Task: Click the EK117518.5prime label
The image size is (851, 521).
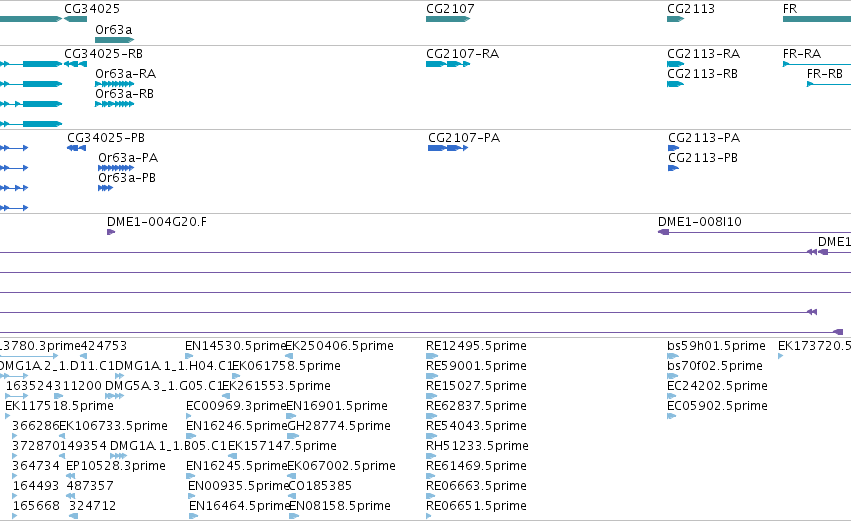Action: point(59,406)
